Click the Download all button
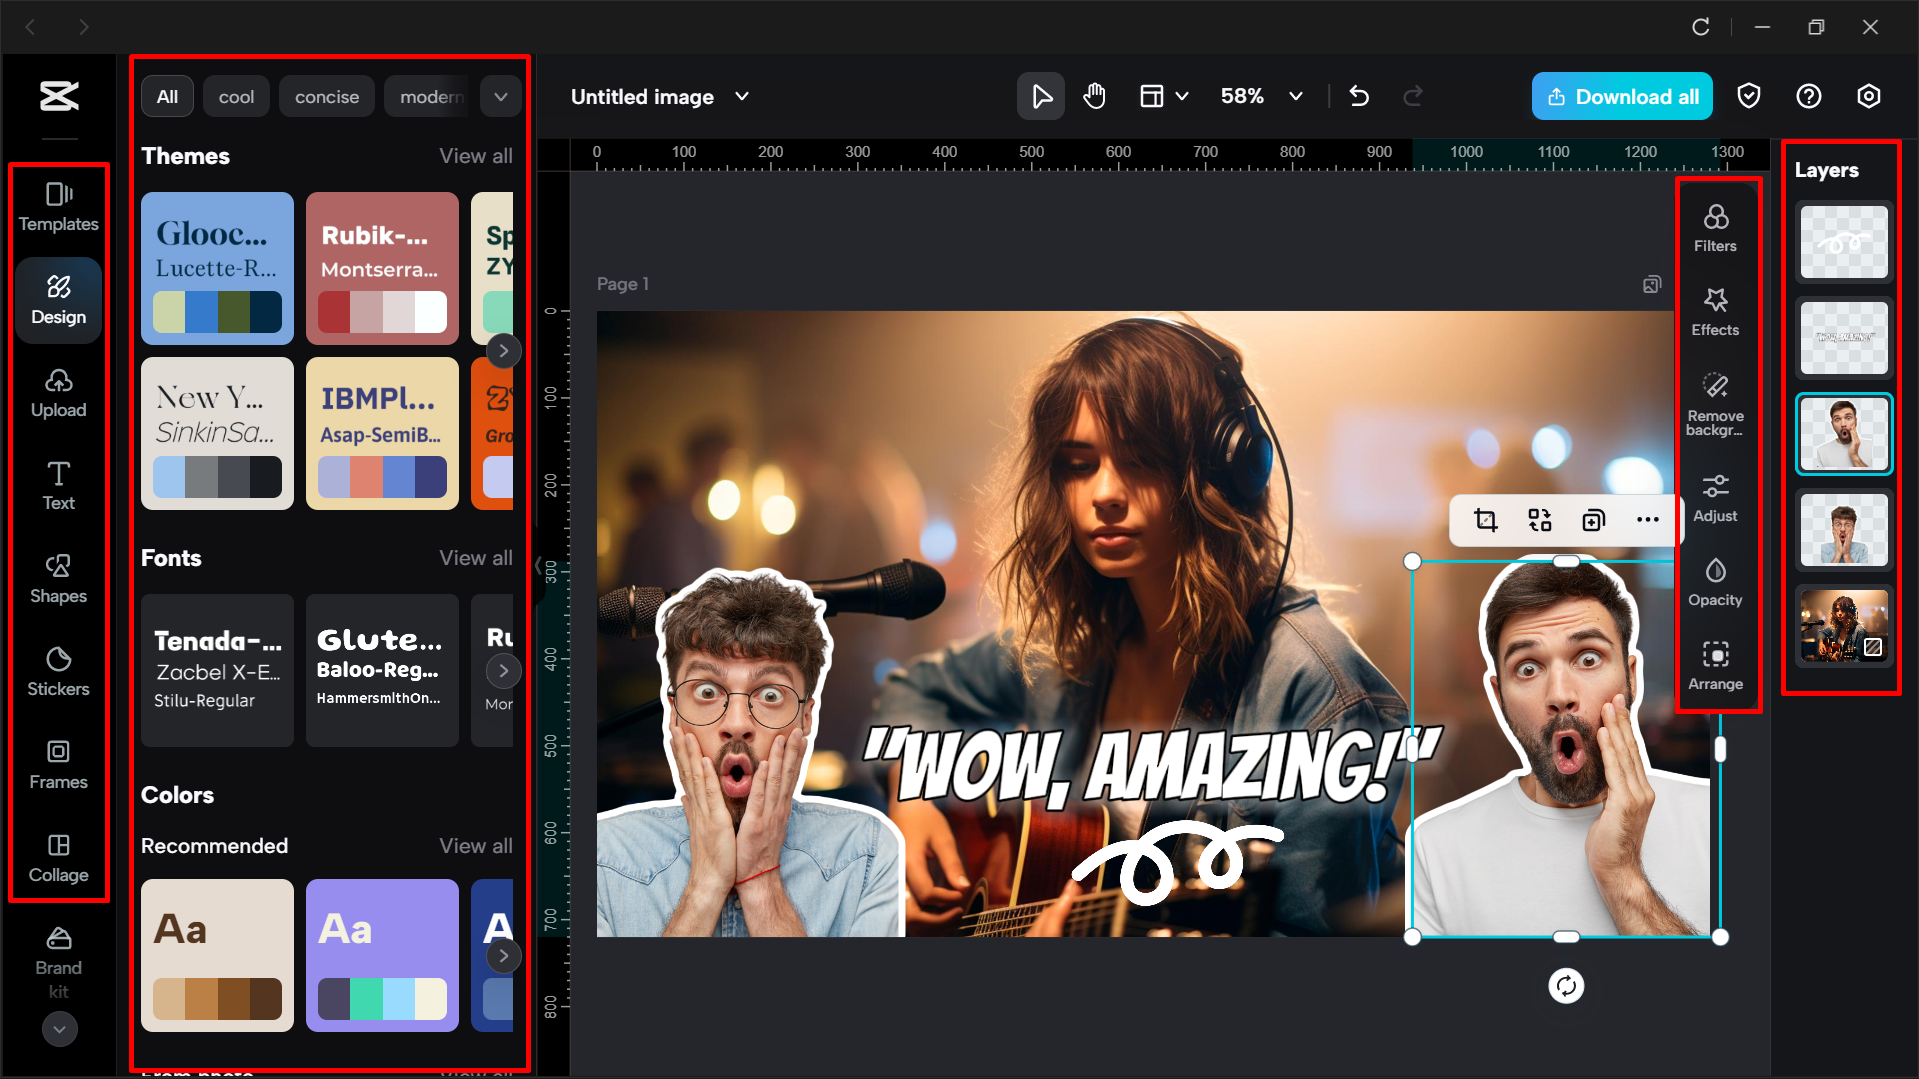 tap(1621, 96)
